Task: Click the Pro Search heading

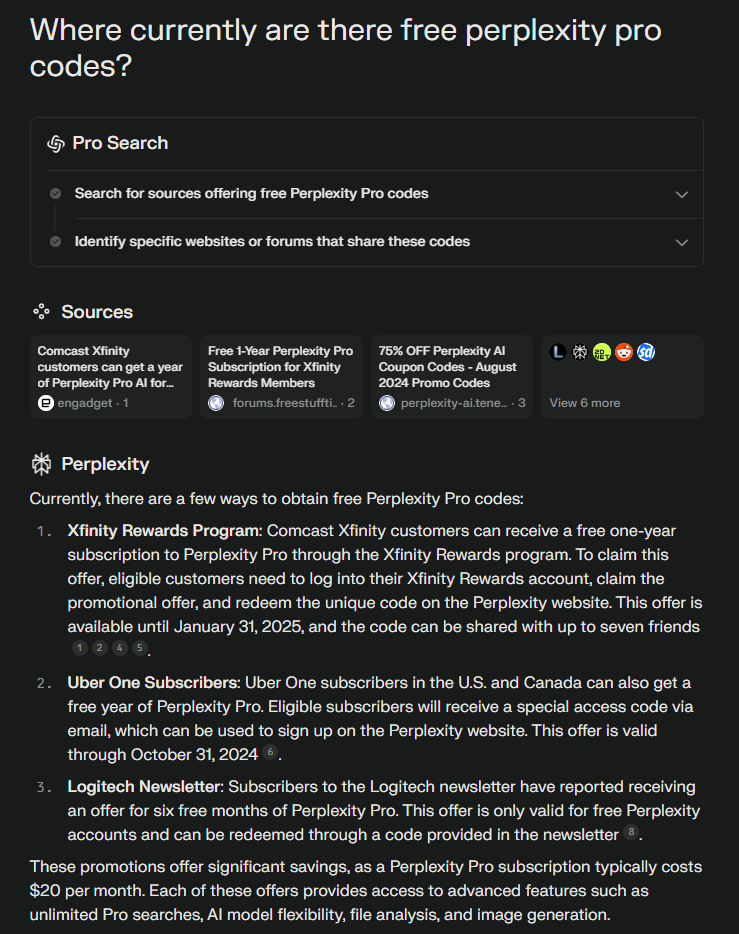Action: (x=120, y=144)
